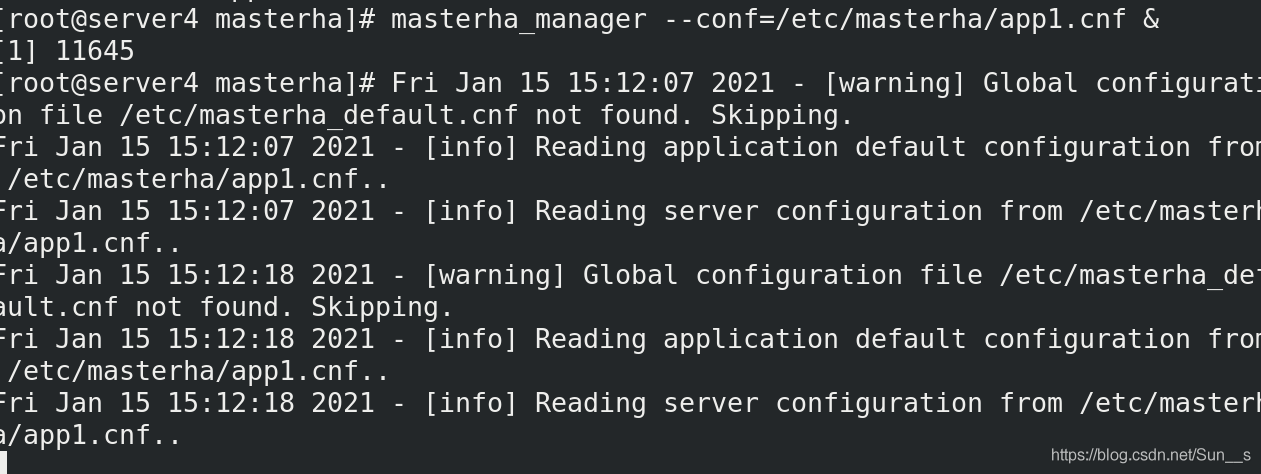
Task: Click the first 'Reading server configuration' text
Action: tap(758, 211)
